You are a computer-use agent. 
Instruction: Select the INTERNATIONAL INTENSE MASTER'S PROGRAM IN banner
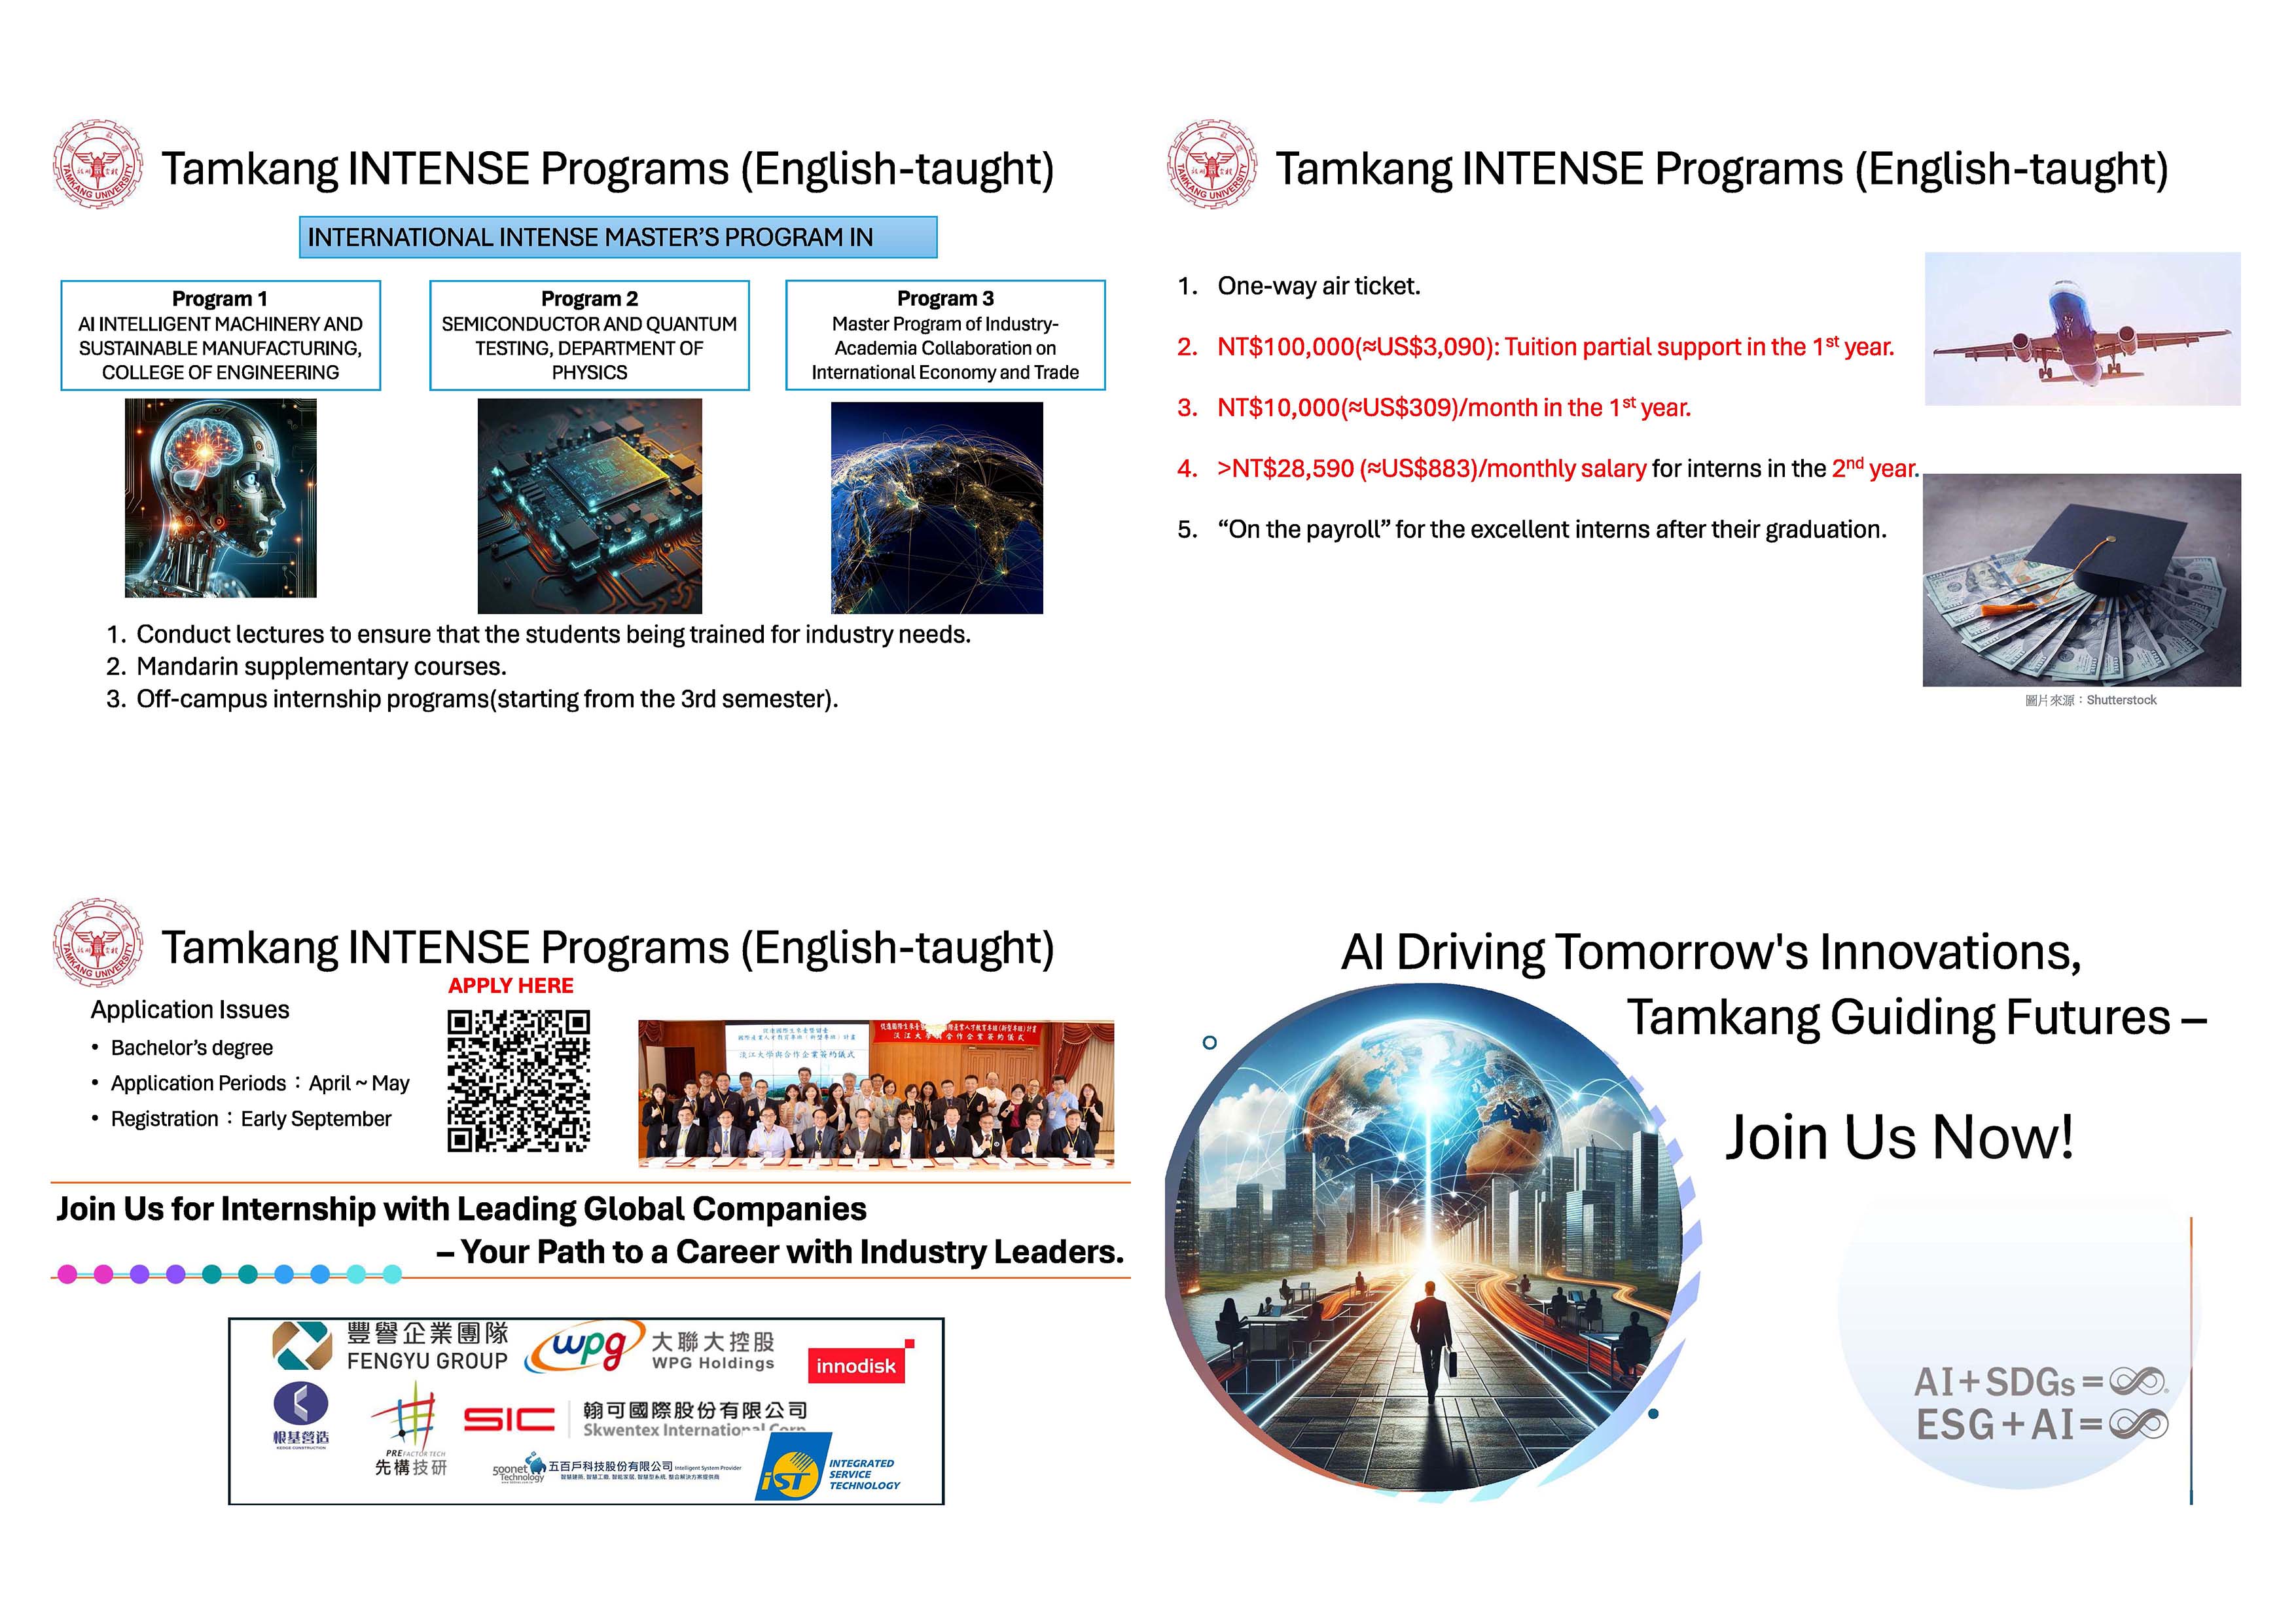618,237
